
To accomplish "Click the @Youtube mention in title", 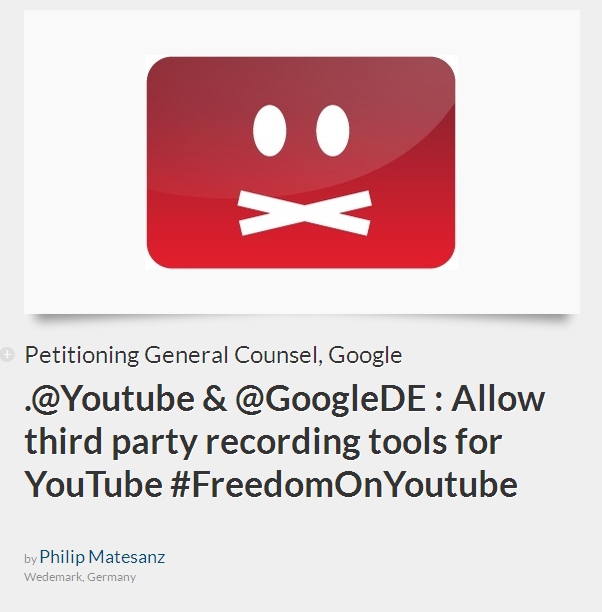I will pyautogui.click(x=112, y=399).
